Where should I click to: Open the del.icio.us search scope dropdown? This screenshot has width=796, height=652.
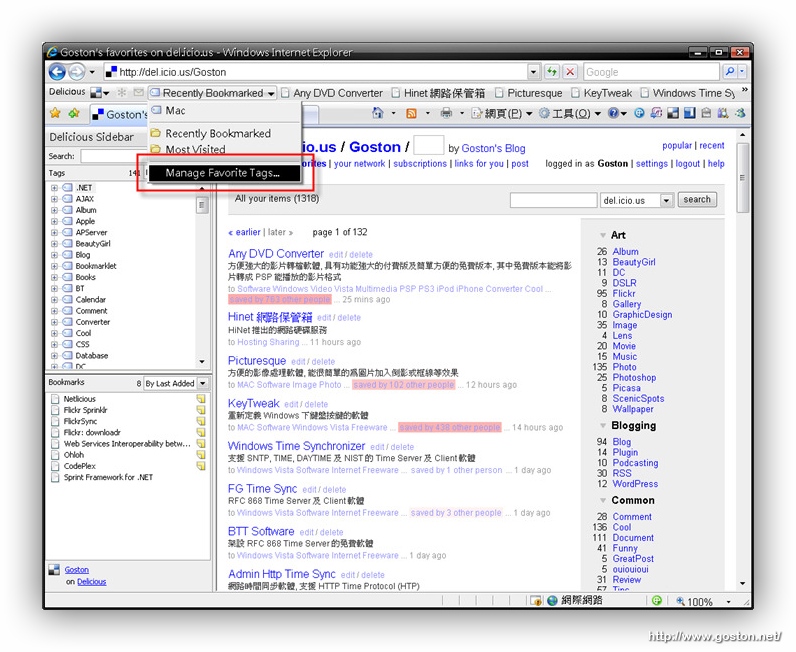click(x=666, y=200)
